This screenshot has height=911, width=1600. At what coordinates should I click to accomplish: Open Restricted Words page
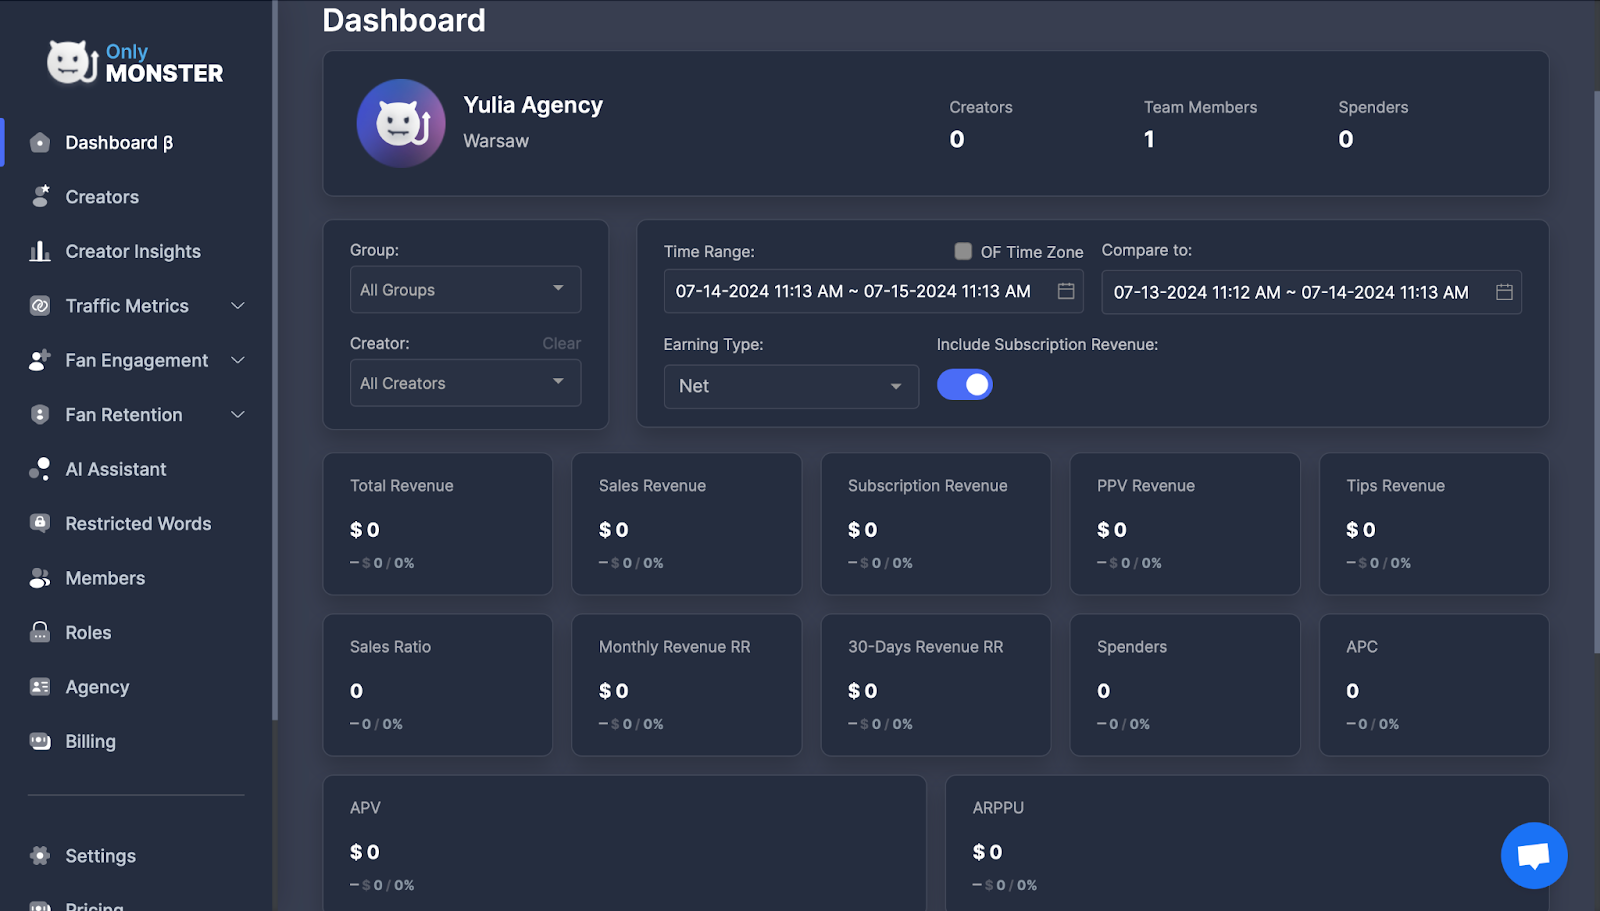point(137,523)
